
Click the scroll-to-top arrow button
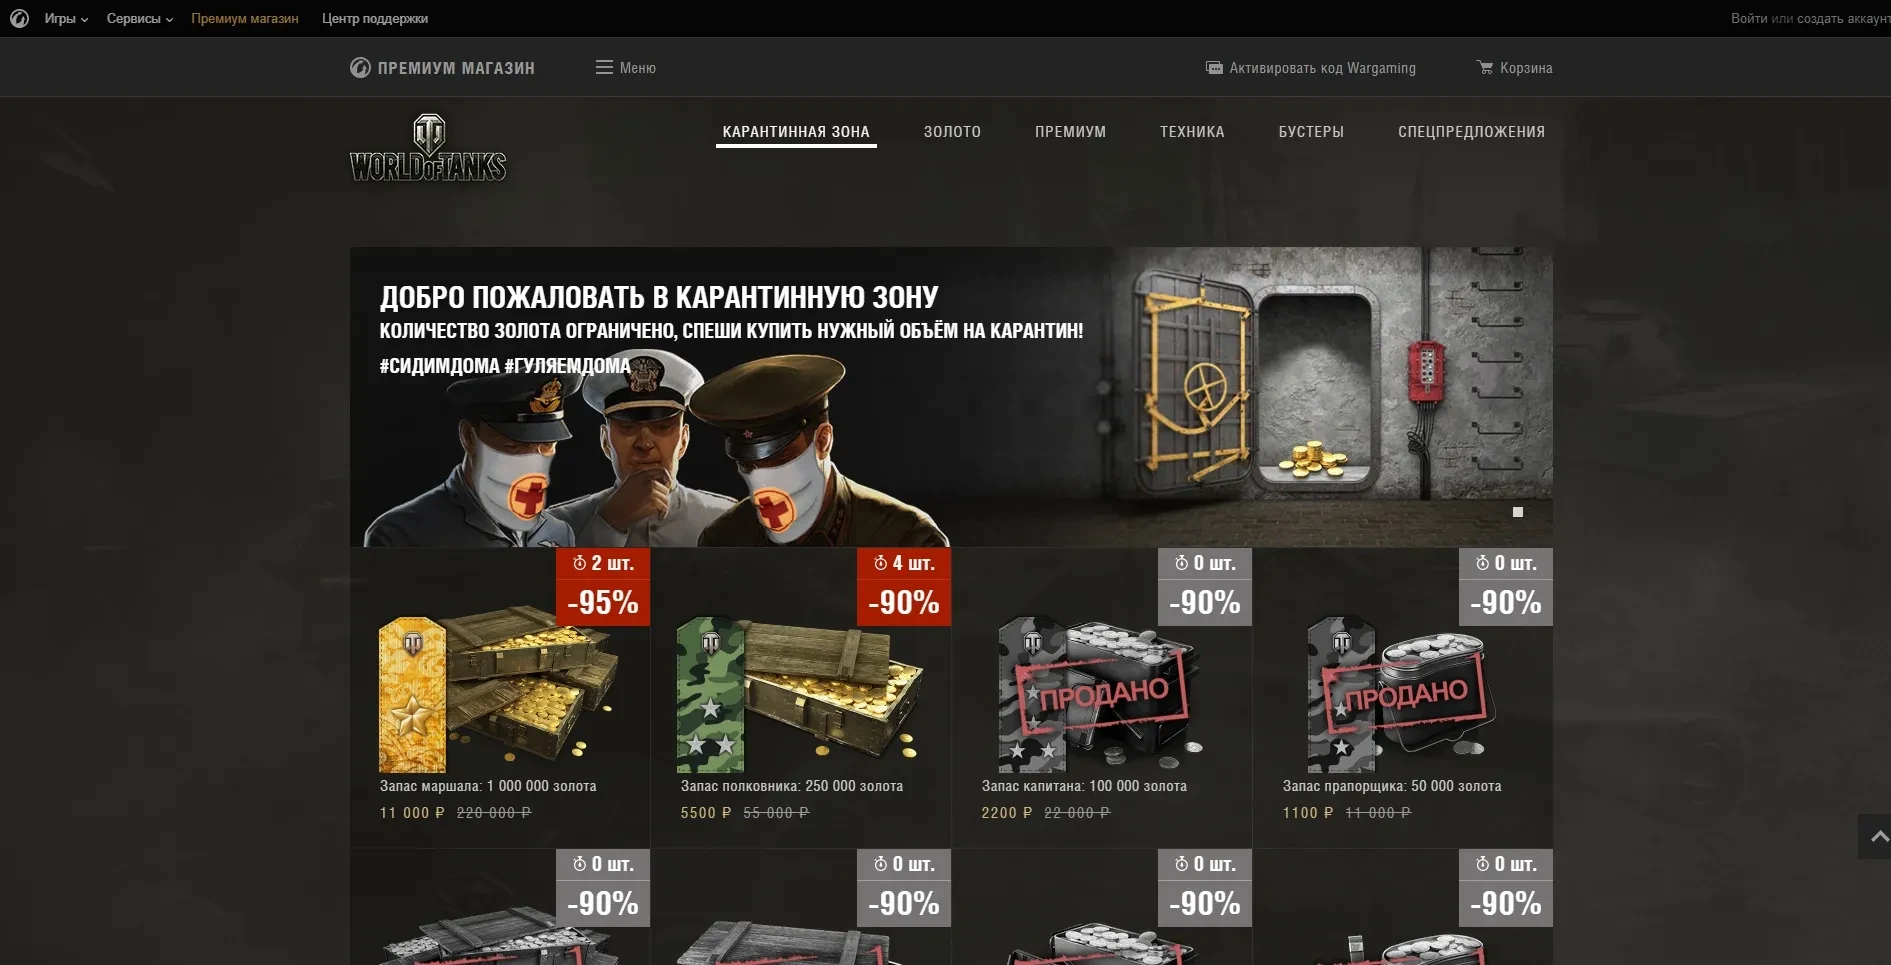[x=1877, y=836]
